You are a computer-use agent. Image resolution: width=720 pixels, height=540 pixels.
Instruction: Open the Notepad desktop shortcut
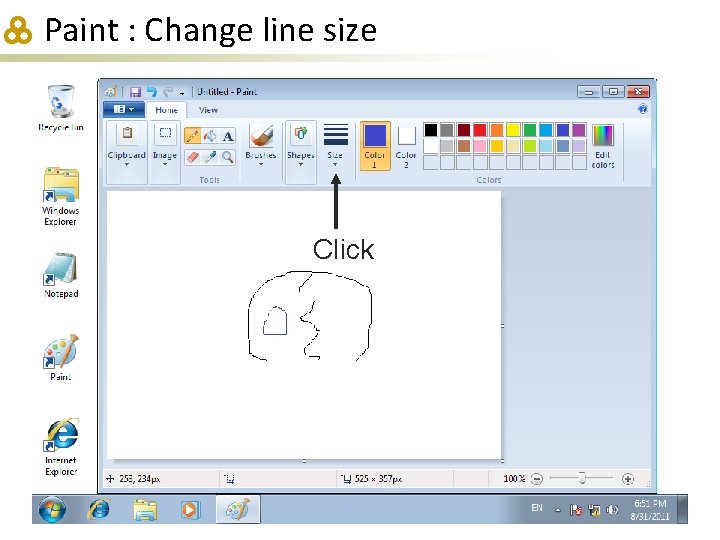click(x=61, y=276)
